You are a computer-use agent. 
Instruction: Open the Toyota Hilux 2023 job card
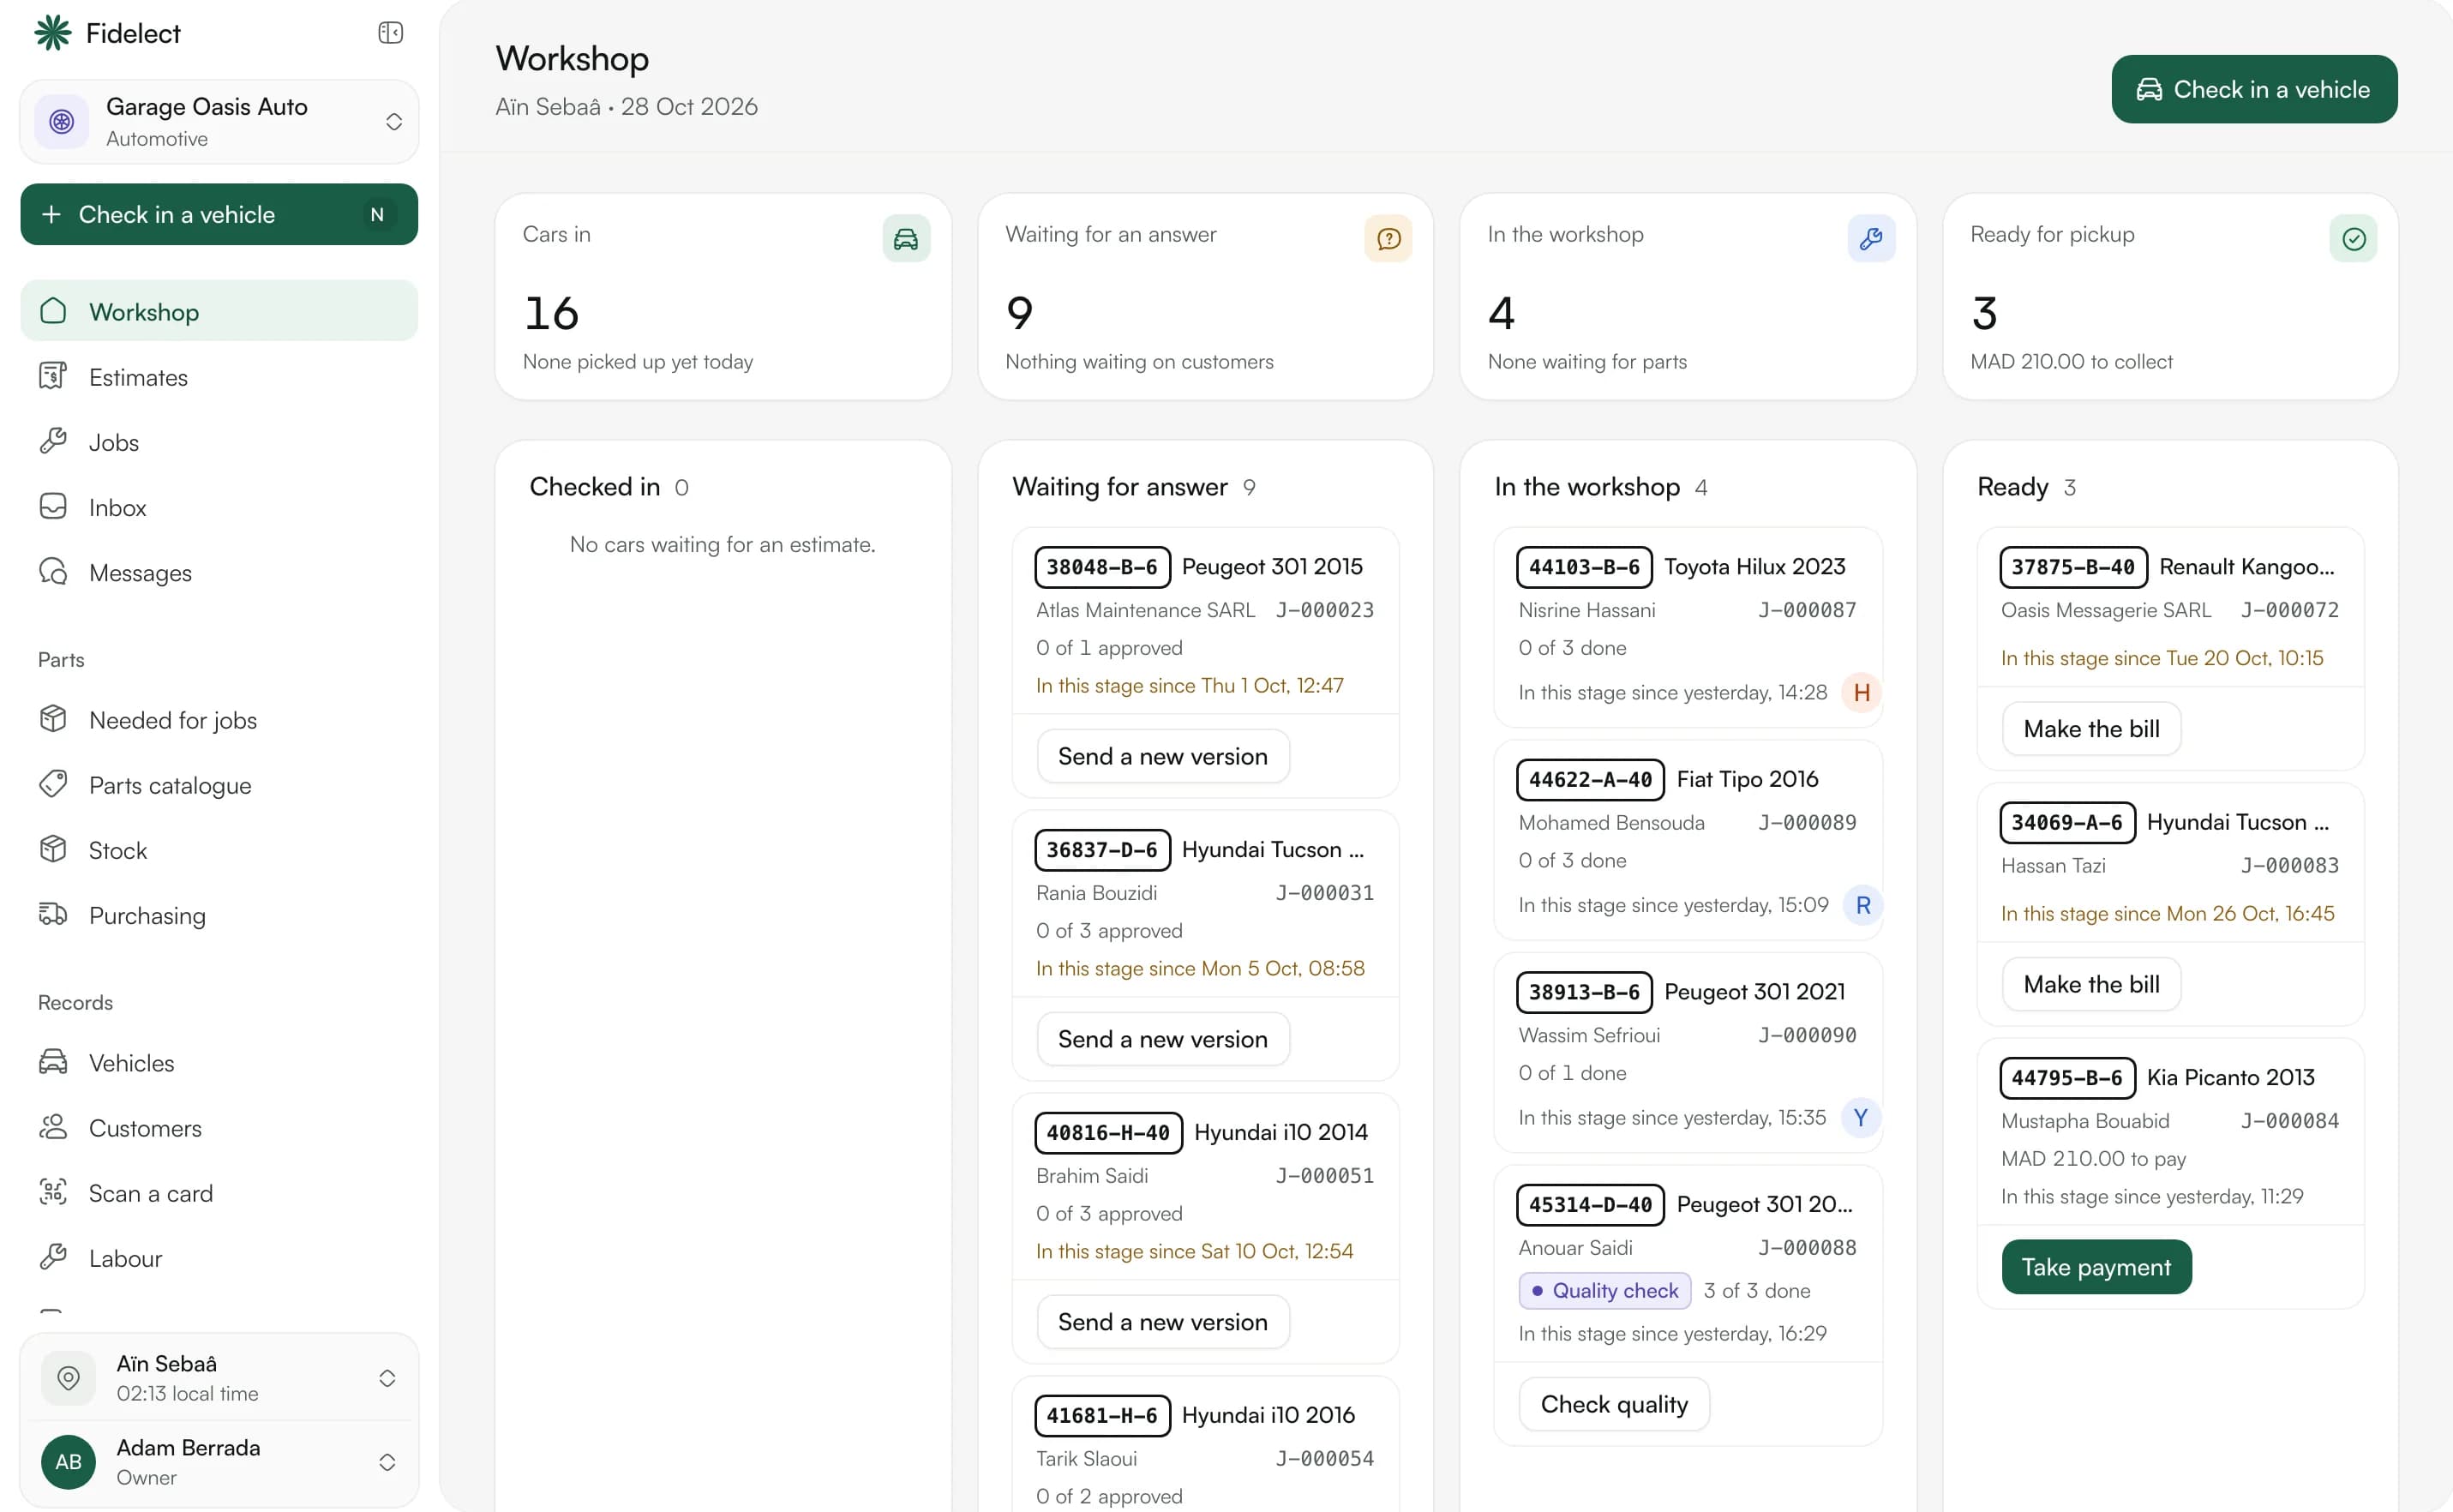[x=1688, y=627]
